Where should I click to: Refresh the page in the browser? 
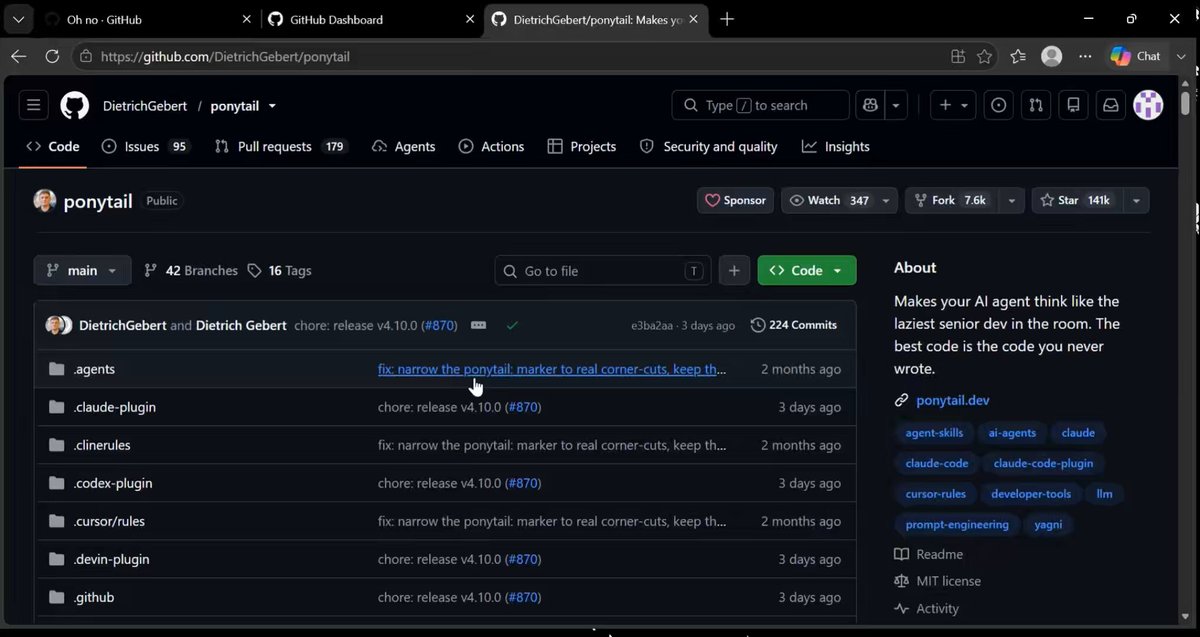click(x=52, y=57)
